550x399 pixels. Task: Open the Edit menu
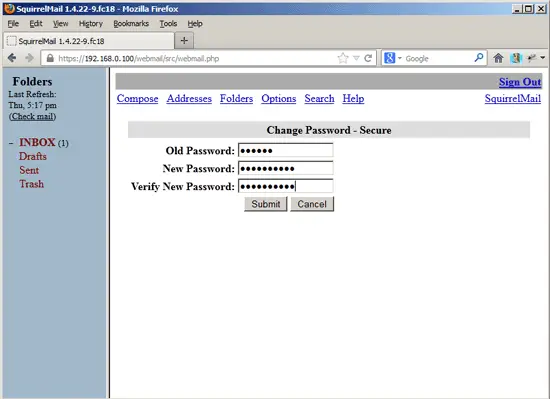(x=36, y=24)
